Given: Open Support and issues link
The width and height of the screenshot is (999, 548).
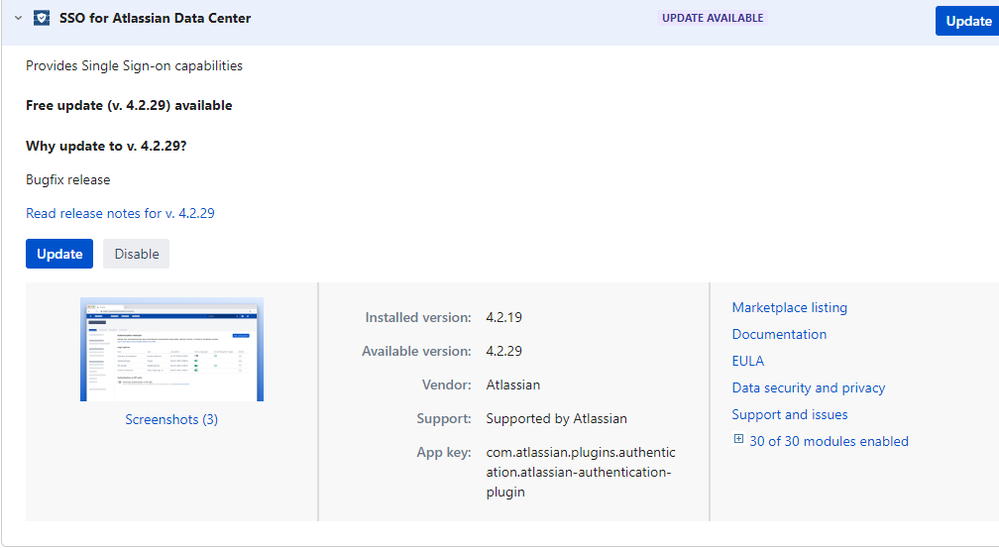Looking at the screenshot, I should tap(789, 415).
